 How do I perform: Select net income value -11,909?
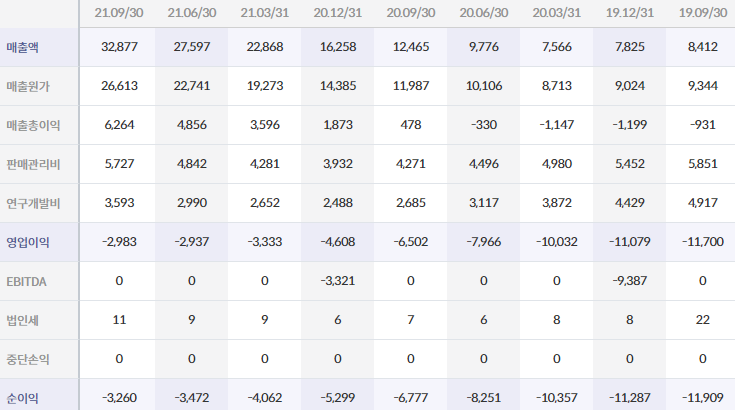pyautogui.click(x=703, y=398)
